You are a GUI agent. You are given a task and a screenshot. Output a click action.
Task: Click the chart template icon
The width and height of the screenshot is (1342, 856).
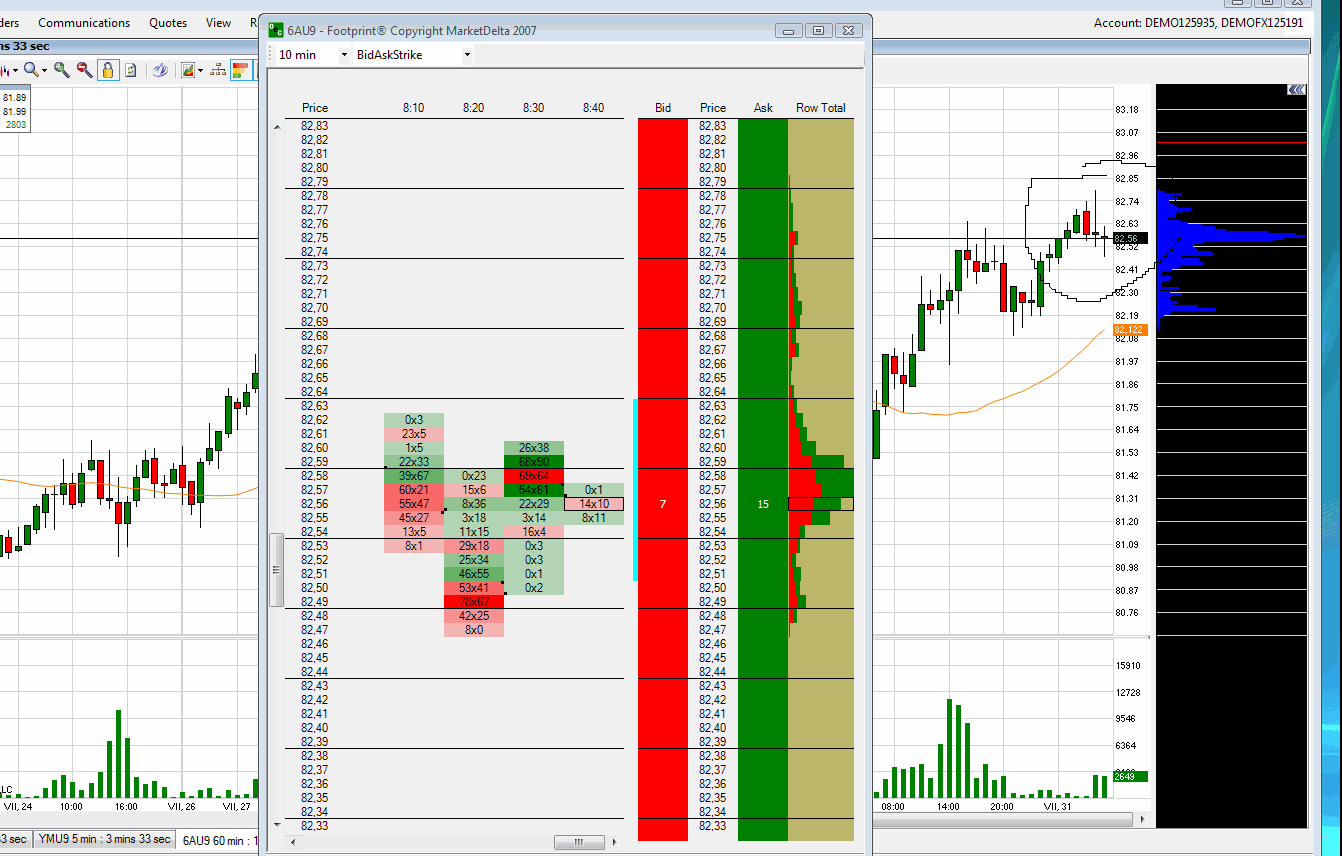click(x=188, y=70)
